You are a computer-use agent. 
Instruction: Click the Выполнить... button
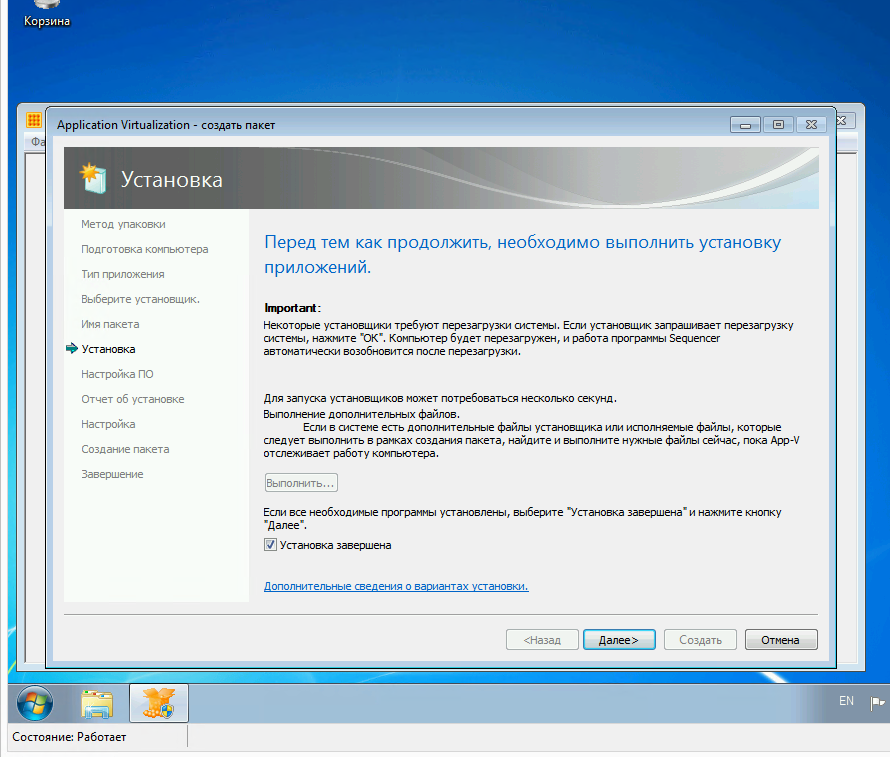click(300, 483)
